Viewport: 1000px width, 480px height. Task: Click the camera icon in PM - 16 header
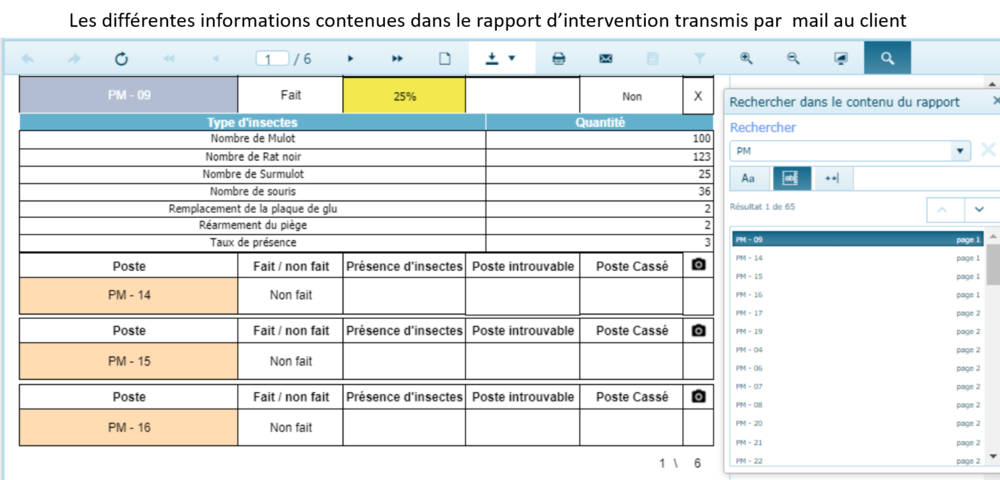pyautogui.click(x=698, y=396)
